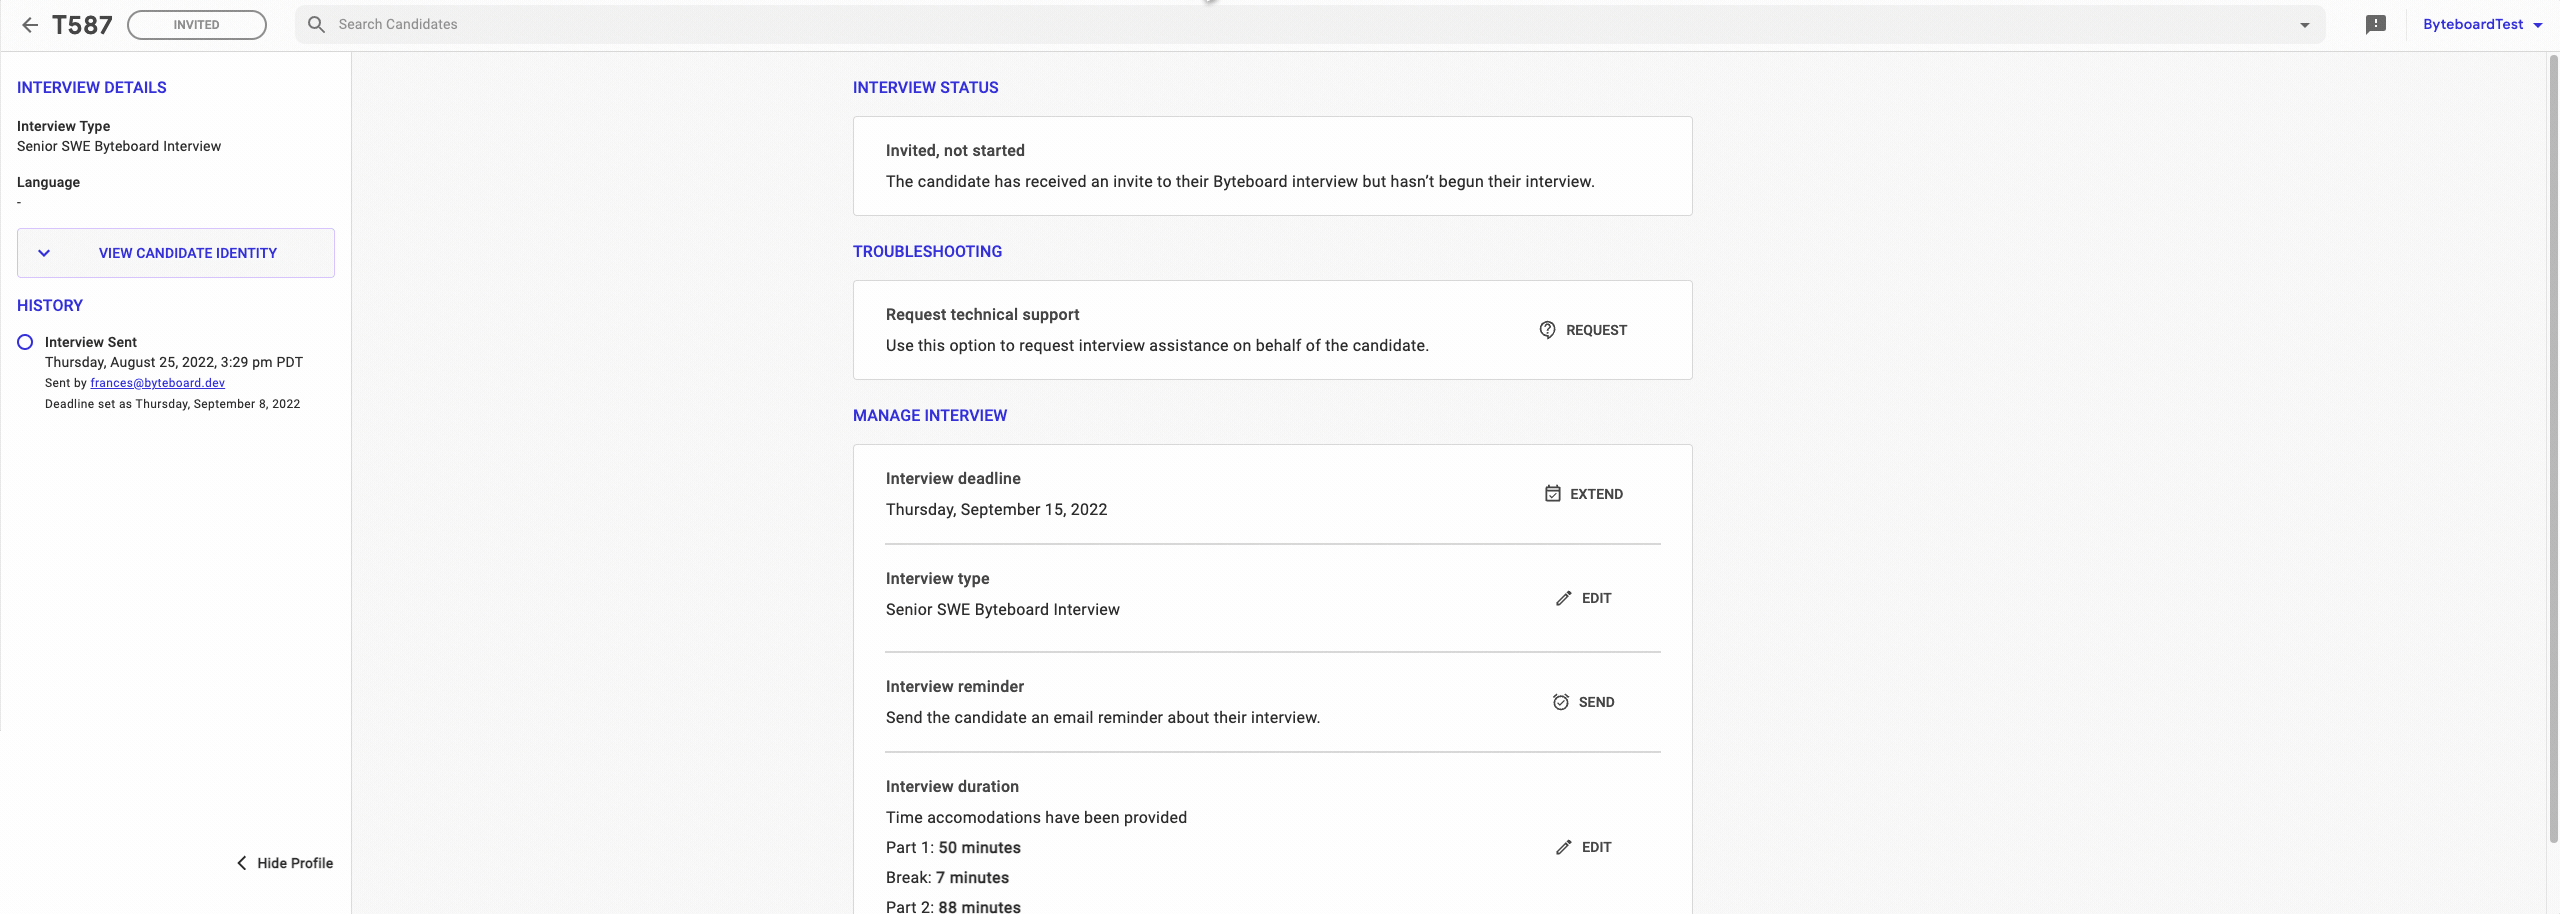
Task: Click the search magnifier icon
Action: [x=316, y=24]
